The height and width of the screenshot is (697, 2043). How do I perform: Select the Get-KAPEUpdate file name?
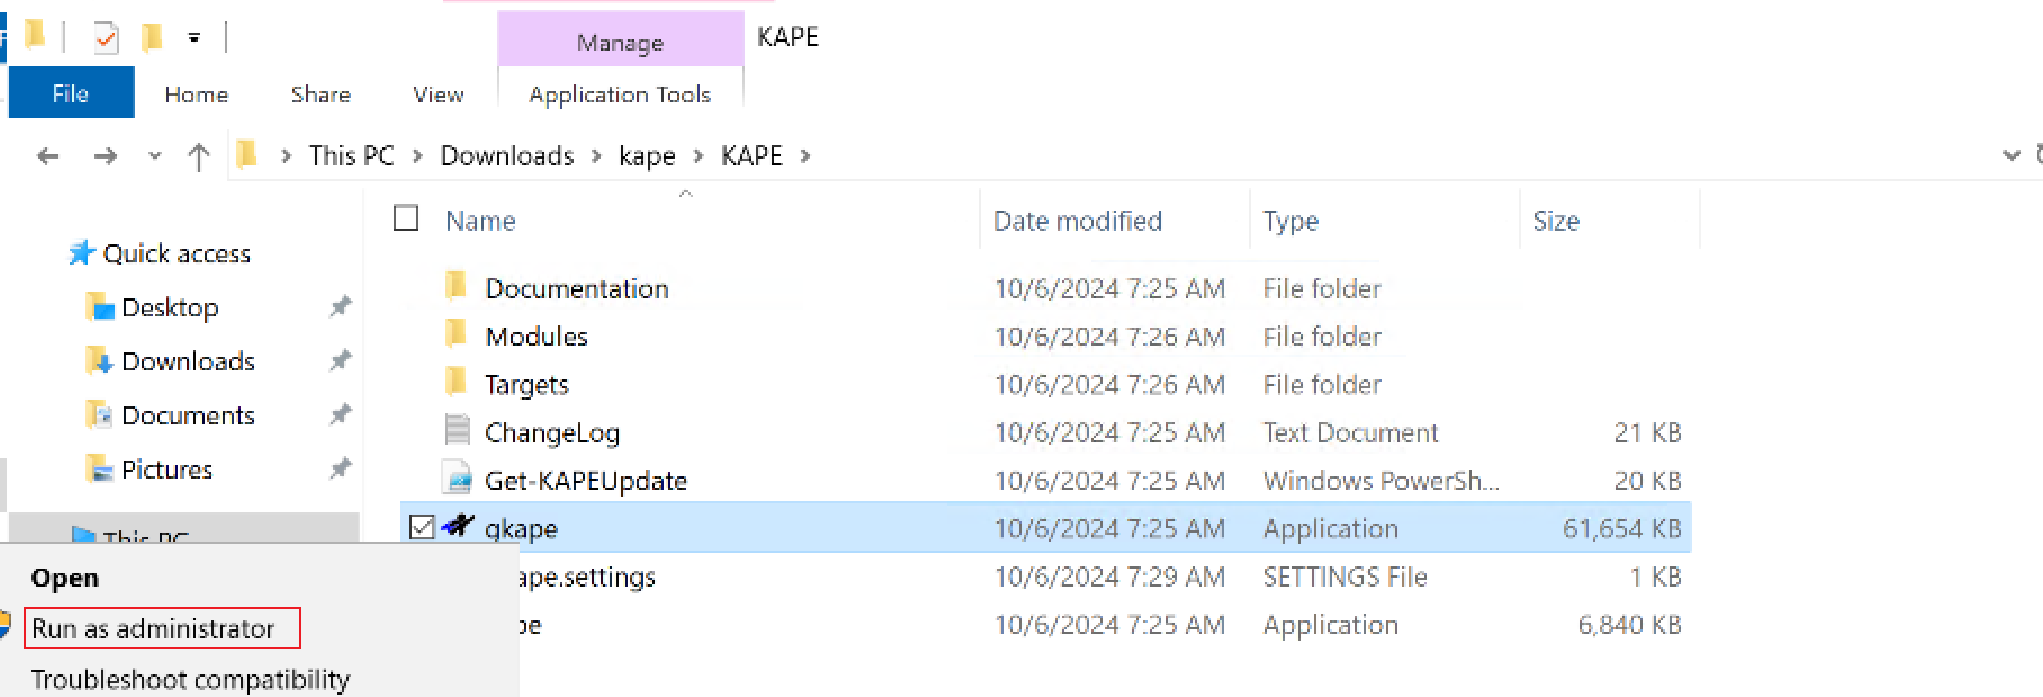click(x=586, y=481)
